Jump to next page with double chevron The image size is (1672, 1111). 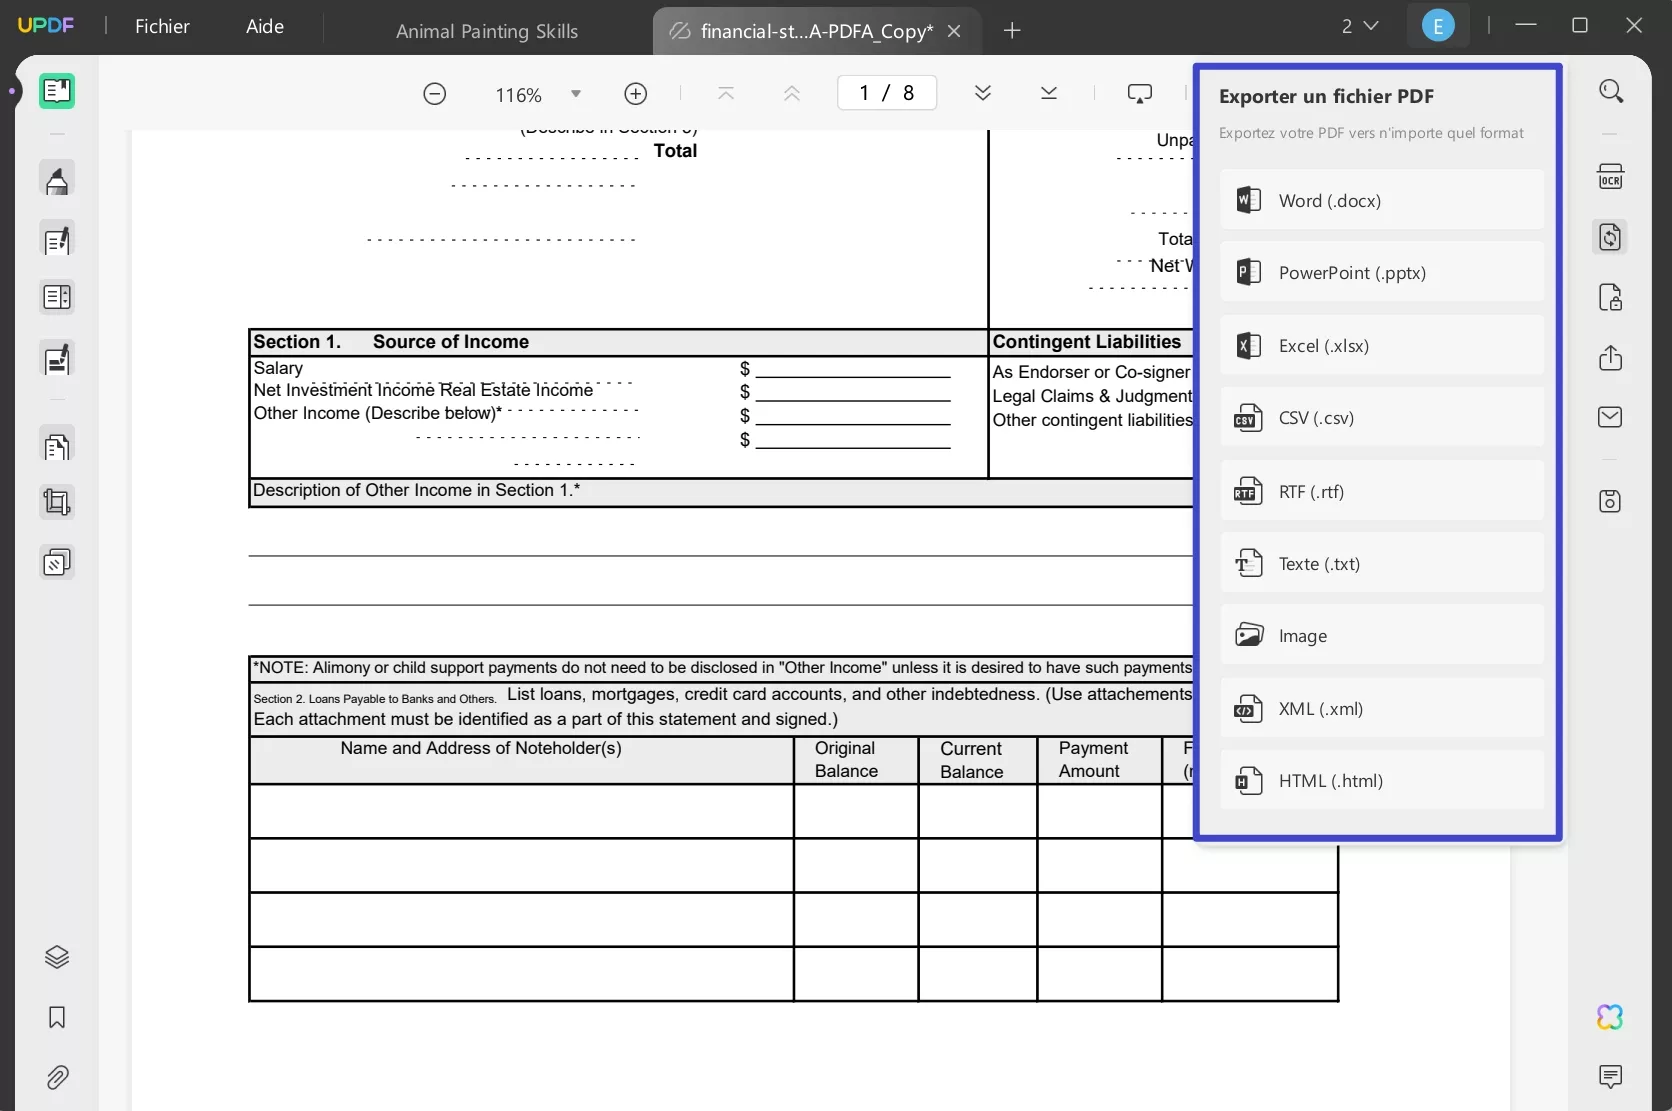point(983,92)
